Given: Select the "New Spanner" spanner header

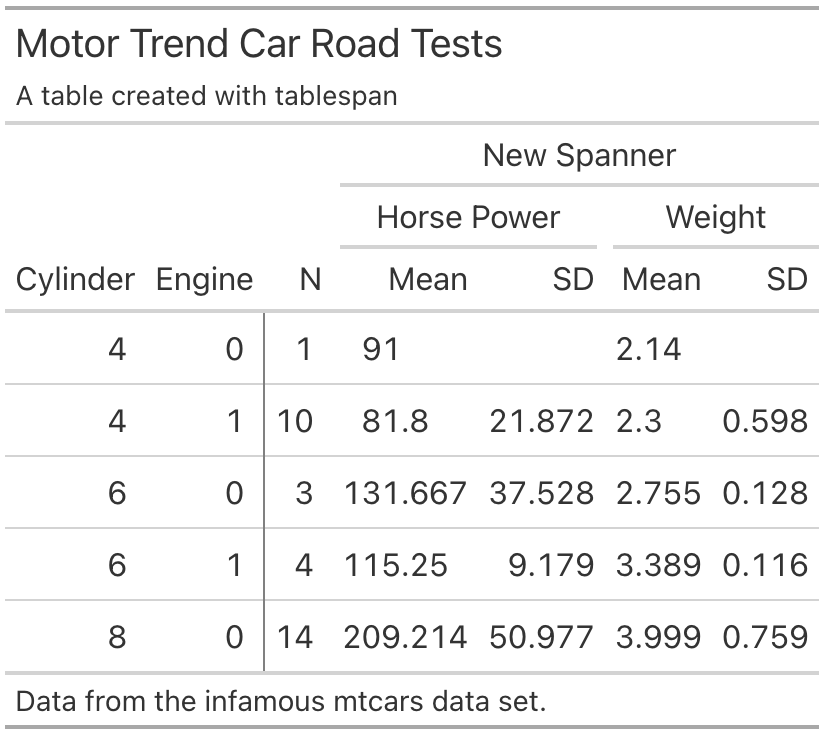Looking at the screenshot, I should pos(579,156).
